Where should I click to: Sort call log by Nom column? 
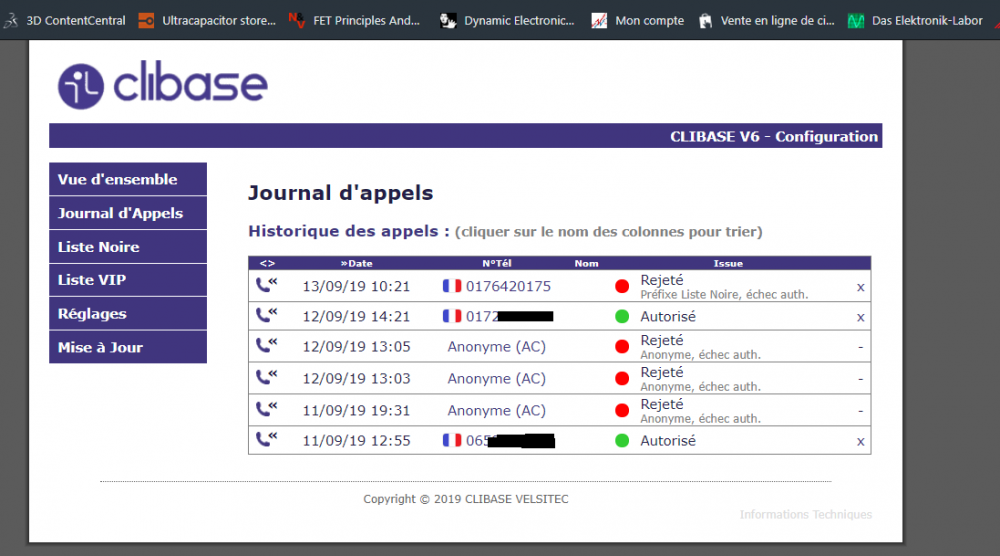[x=586, y=263]
